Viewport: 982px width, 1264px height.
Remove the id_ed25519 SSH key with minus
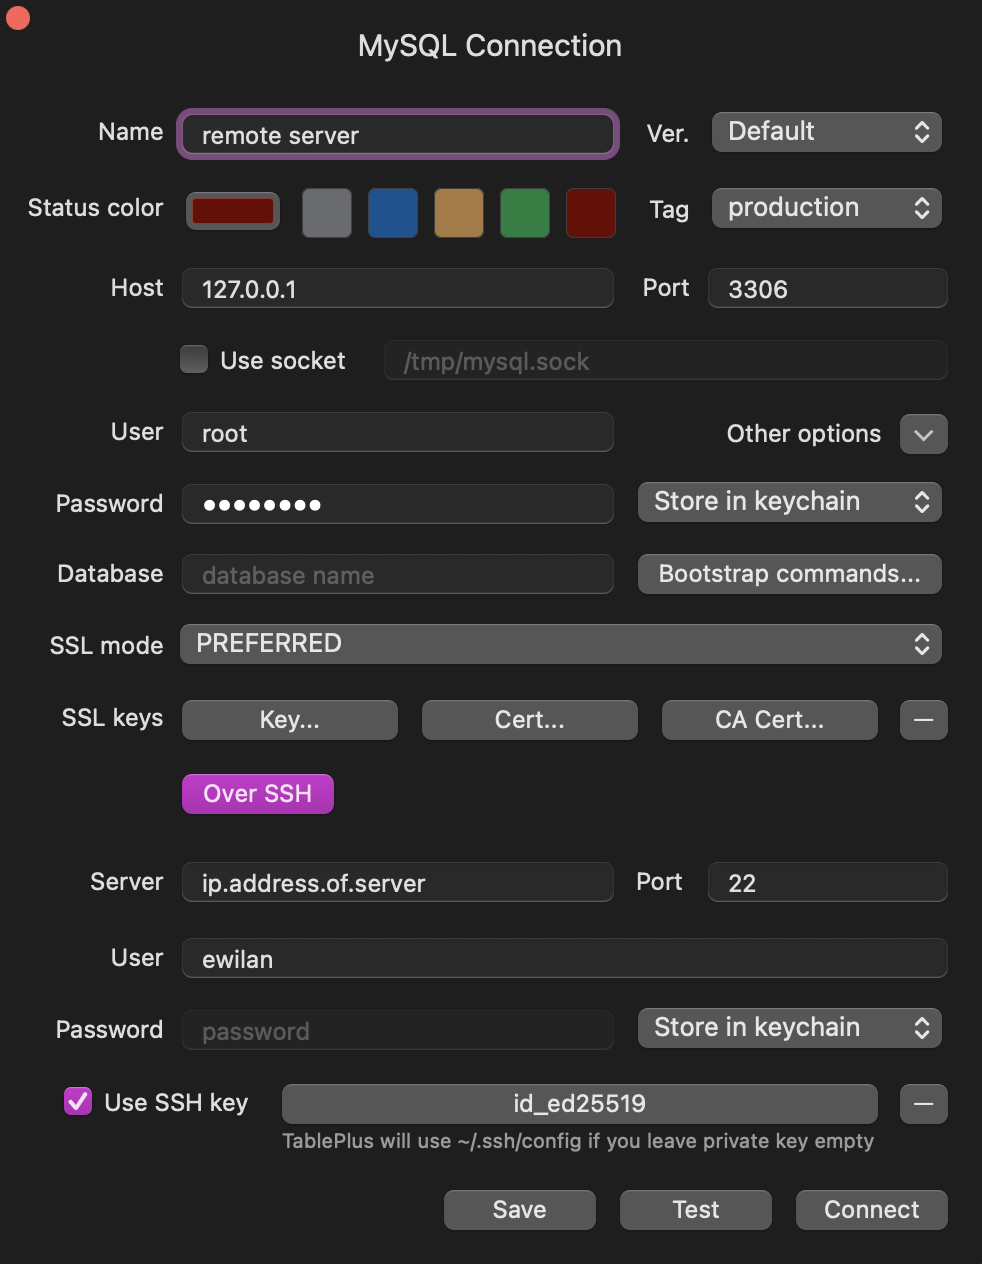coord(923,1104)
